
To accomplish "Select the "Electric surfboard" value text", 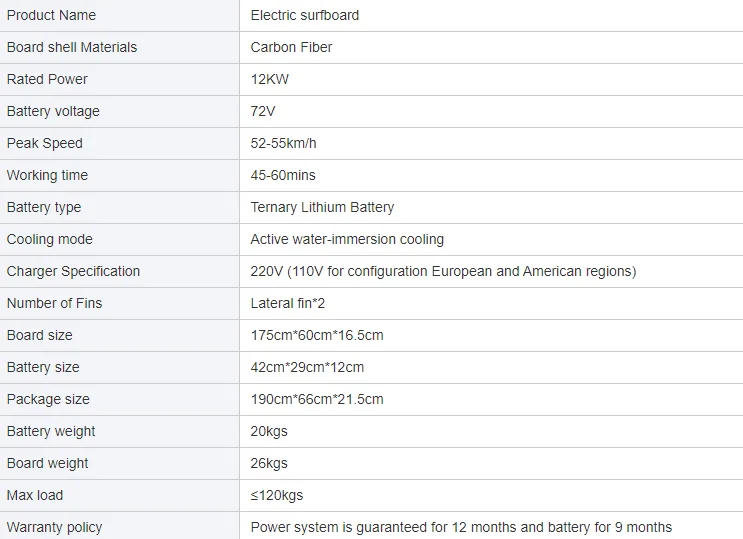I will pos(304,15).
